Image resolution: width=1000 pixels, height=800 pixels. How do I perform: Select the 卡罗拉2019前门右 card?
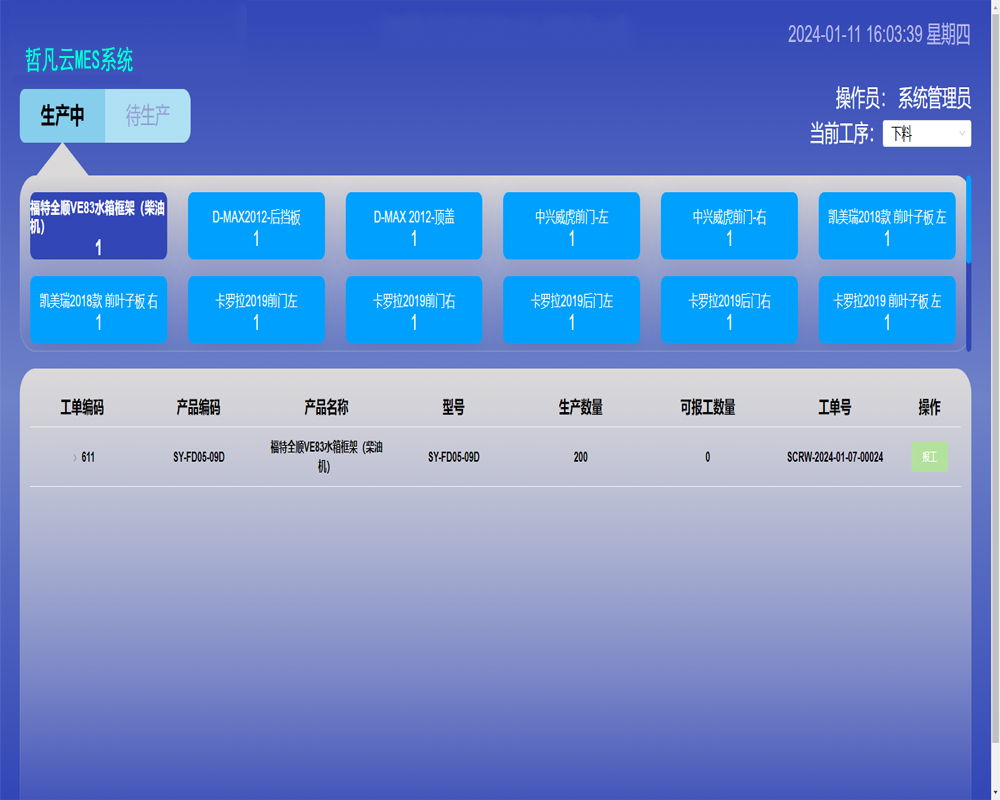pyautogui.click(x=414, y=310)
